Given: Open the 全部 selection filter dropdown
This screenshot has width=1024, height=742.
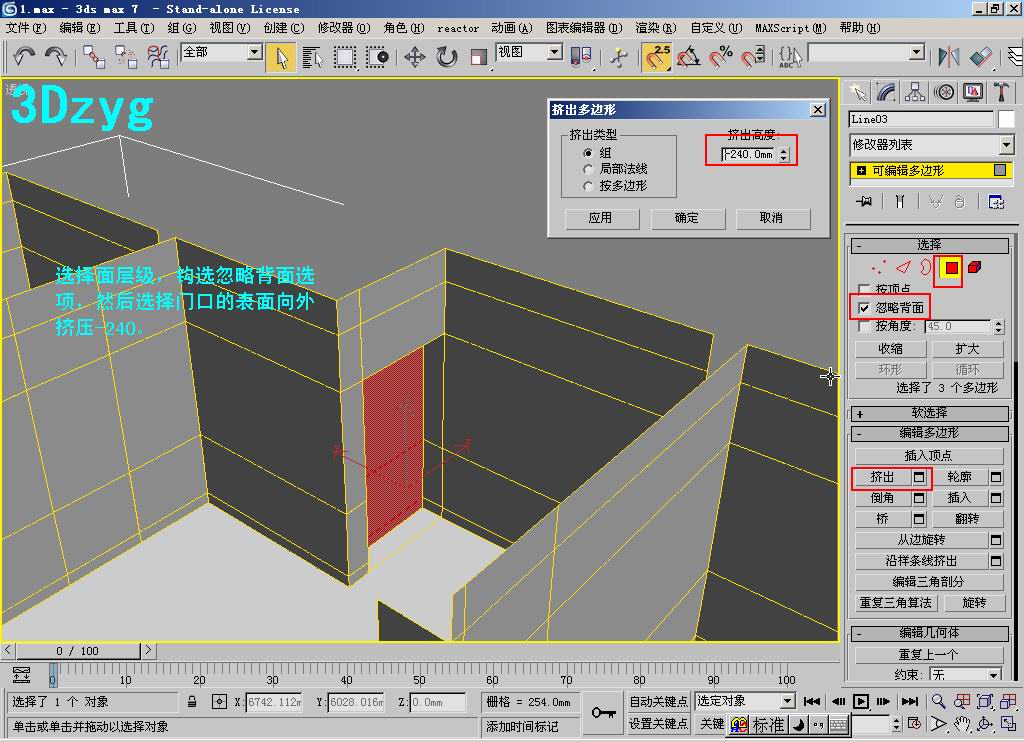Looking at the screenshot, I should click(x=254, y=52).
